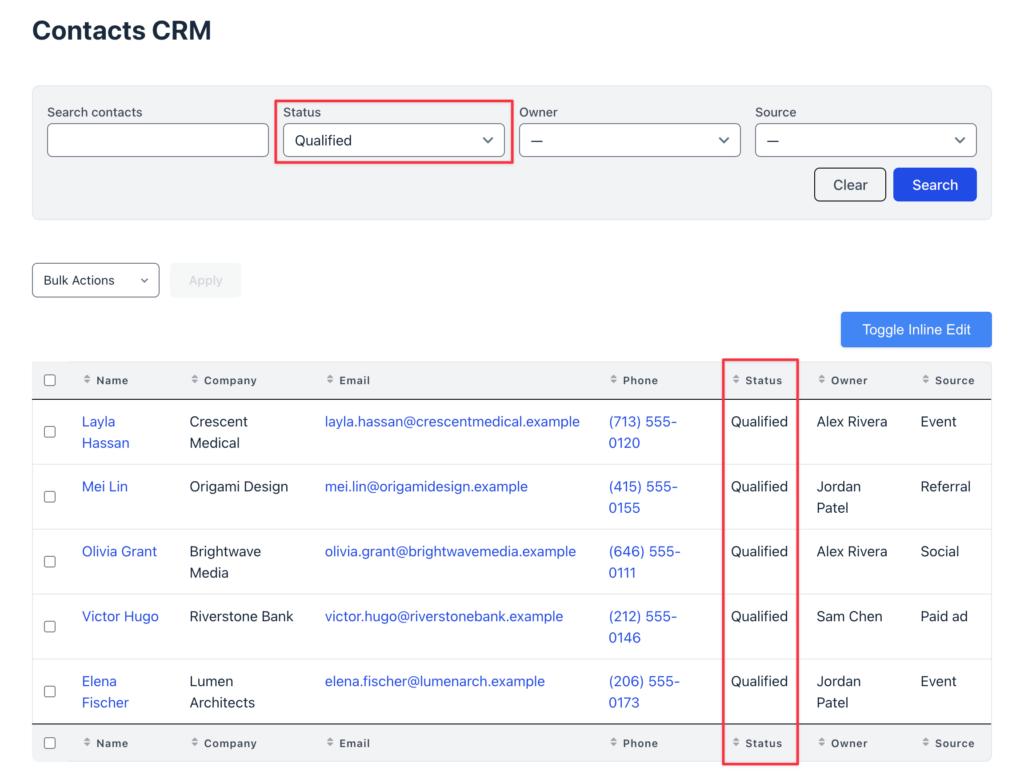Screen dimensions: 1024x784
Task: Click footer Email column sort icon
Action: tap(330, 742)
